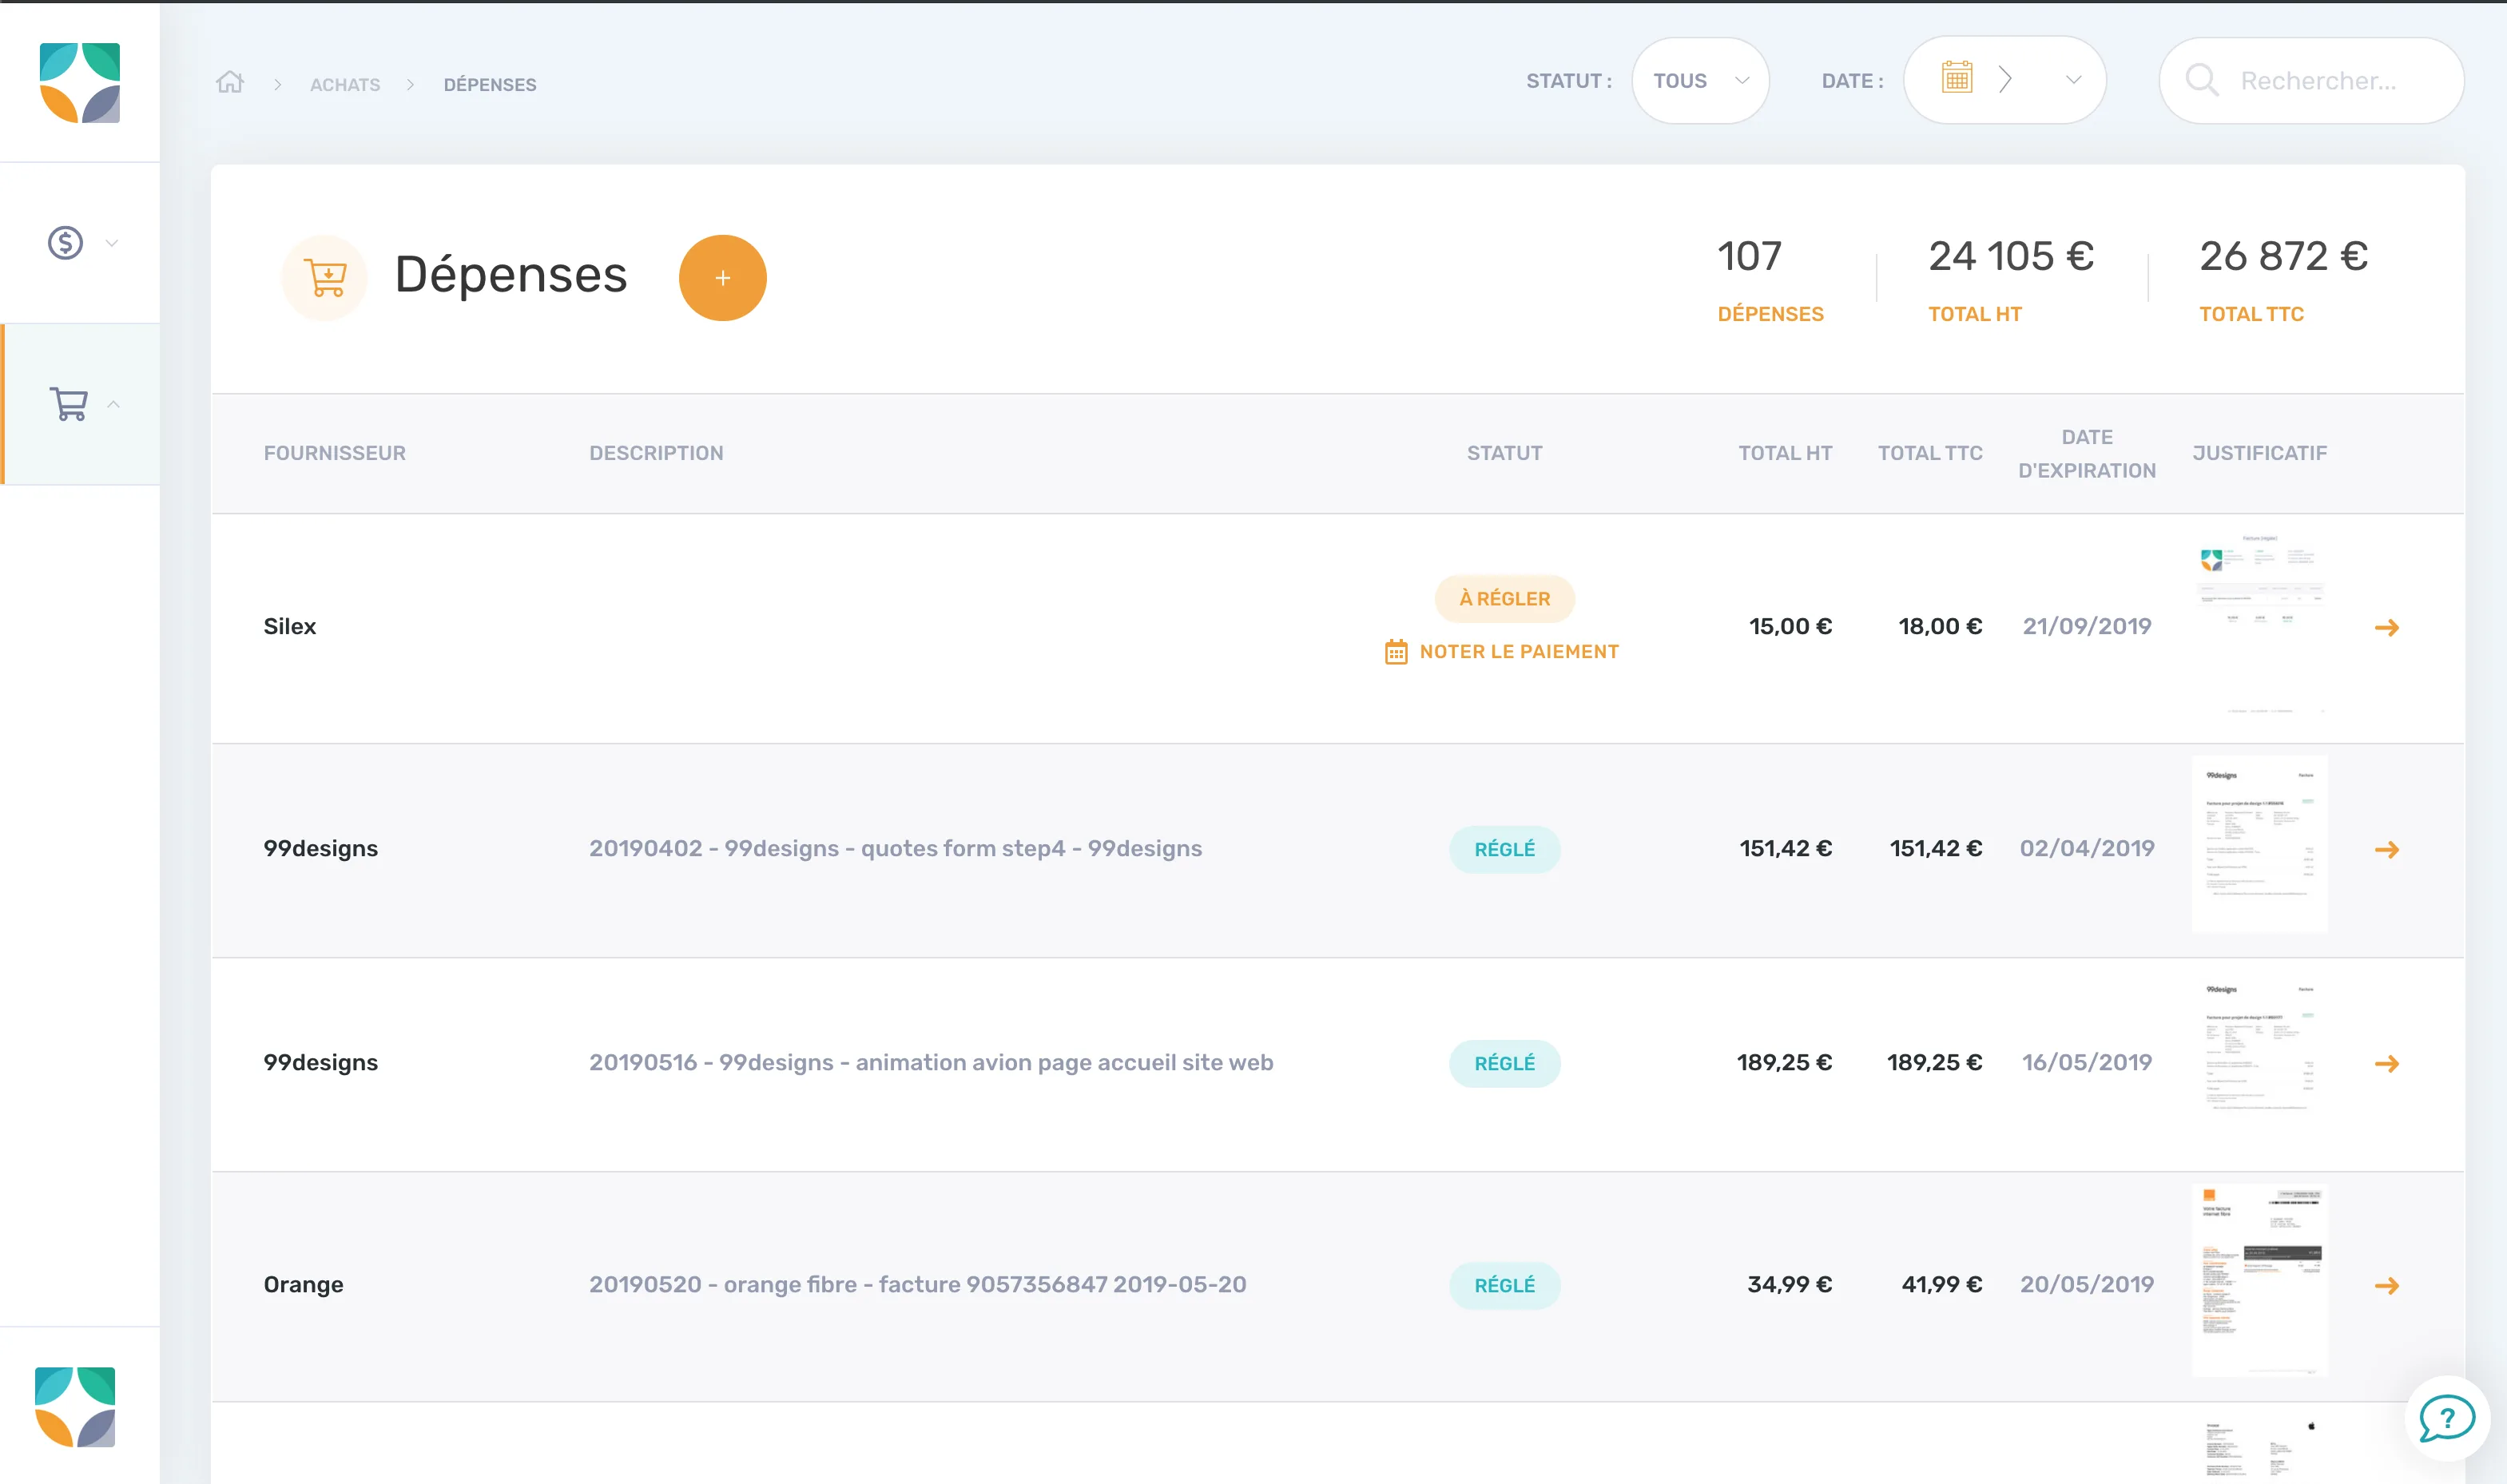Click the calendar icon next to Noter le paiement
This screenshot has width=2507, height=1484.
click(x=1395, y=652)
